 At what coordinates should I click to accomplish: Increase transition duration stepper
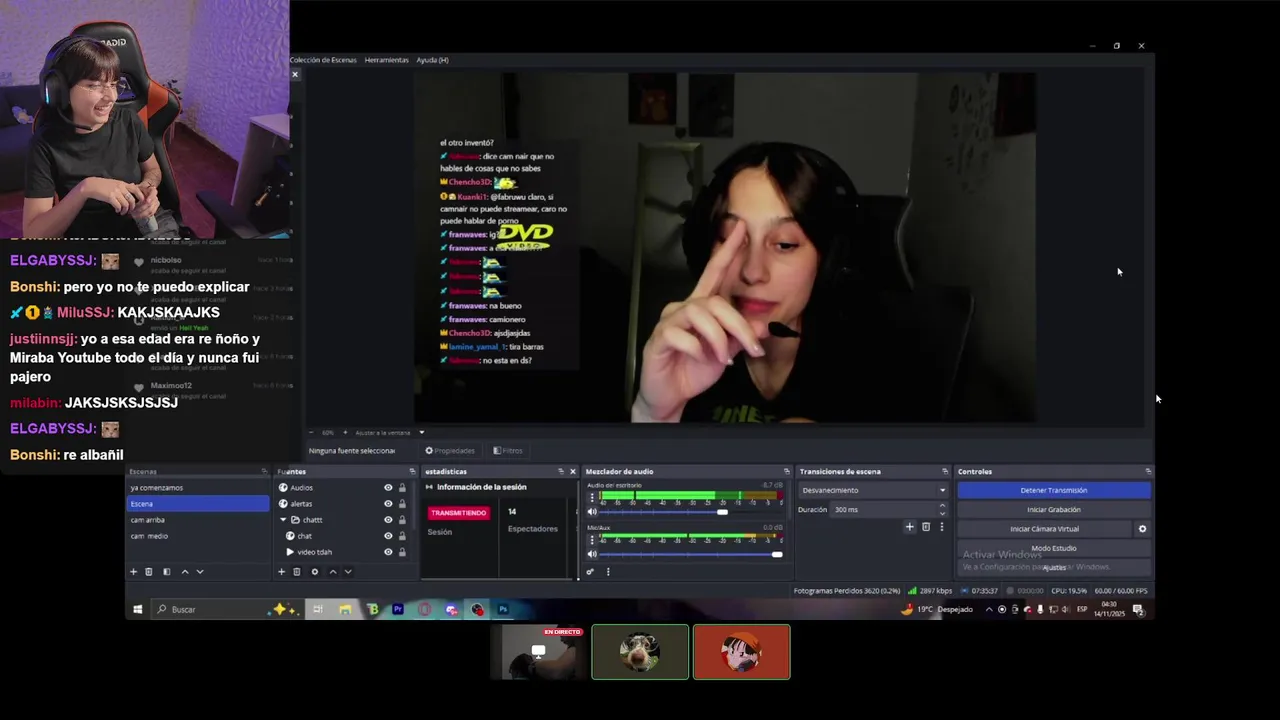click(x=942, y=506)
